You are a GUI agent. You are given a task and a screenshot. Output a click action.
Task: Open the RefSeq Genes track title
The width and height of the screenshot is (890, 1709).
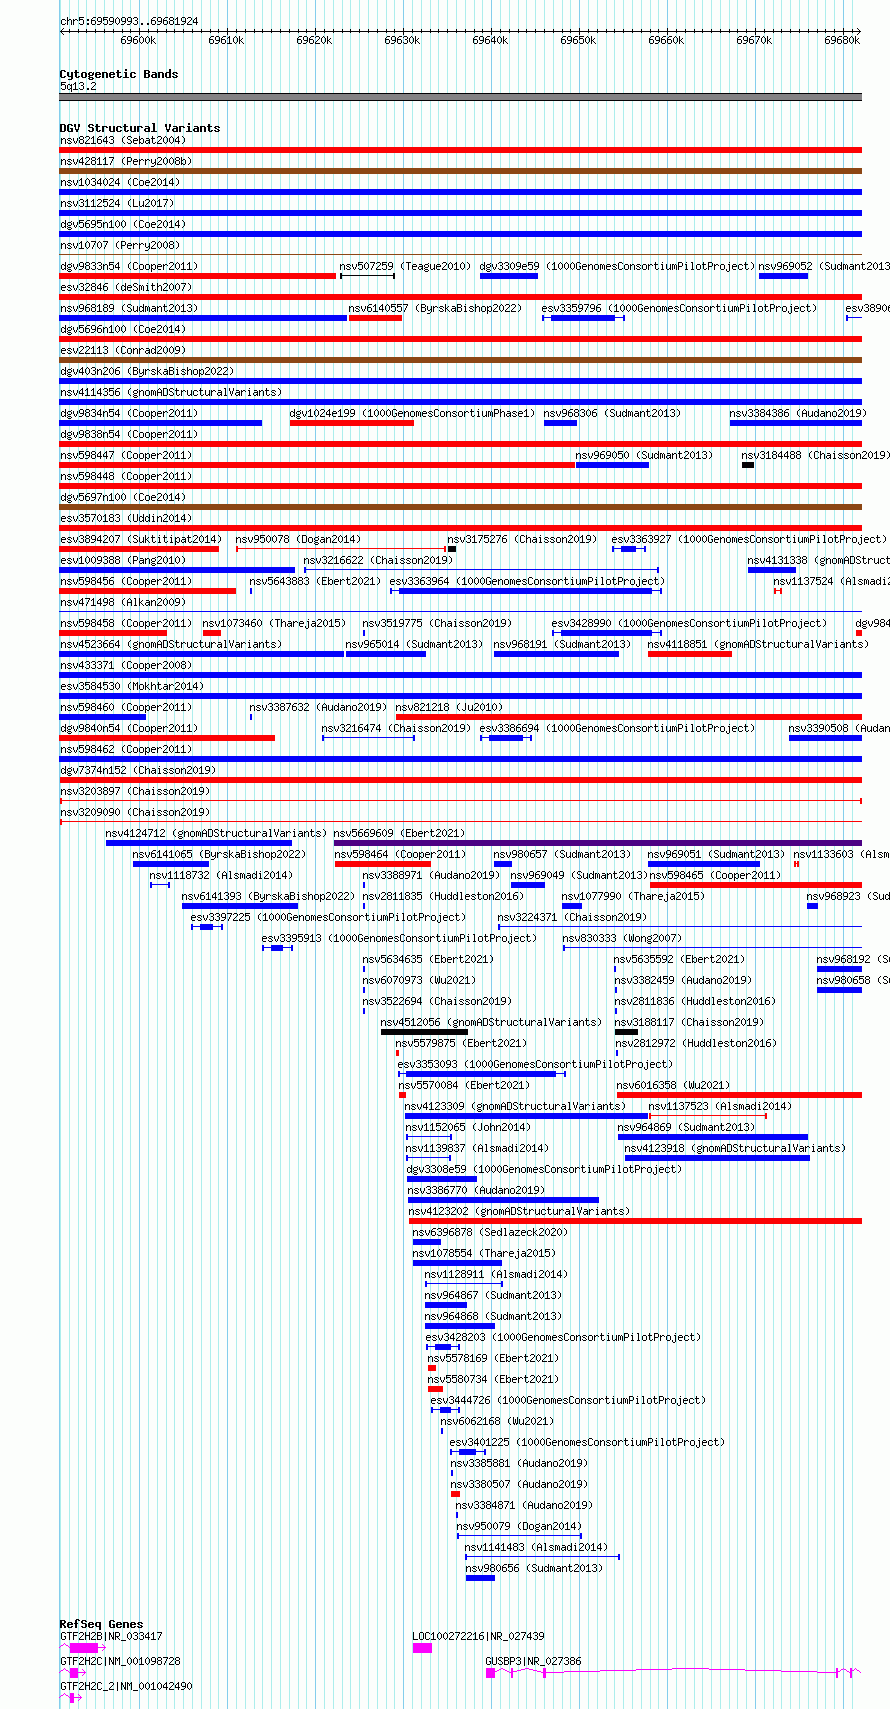(101, 1624)
